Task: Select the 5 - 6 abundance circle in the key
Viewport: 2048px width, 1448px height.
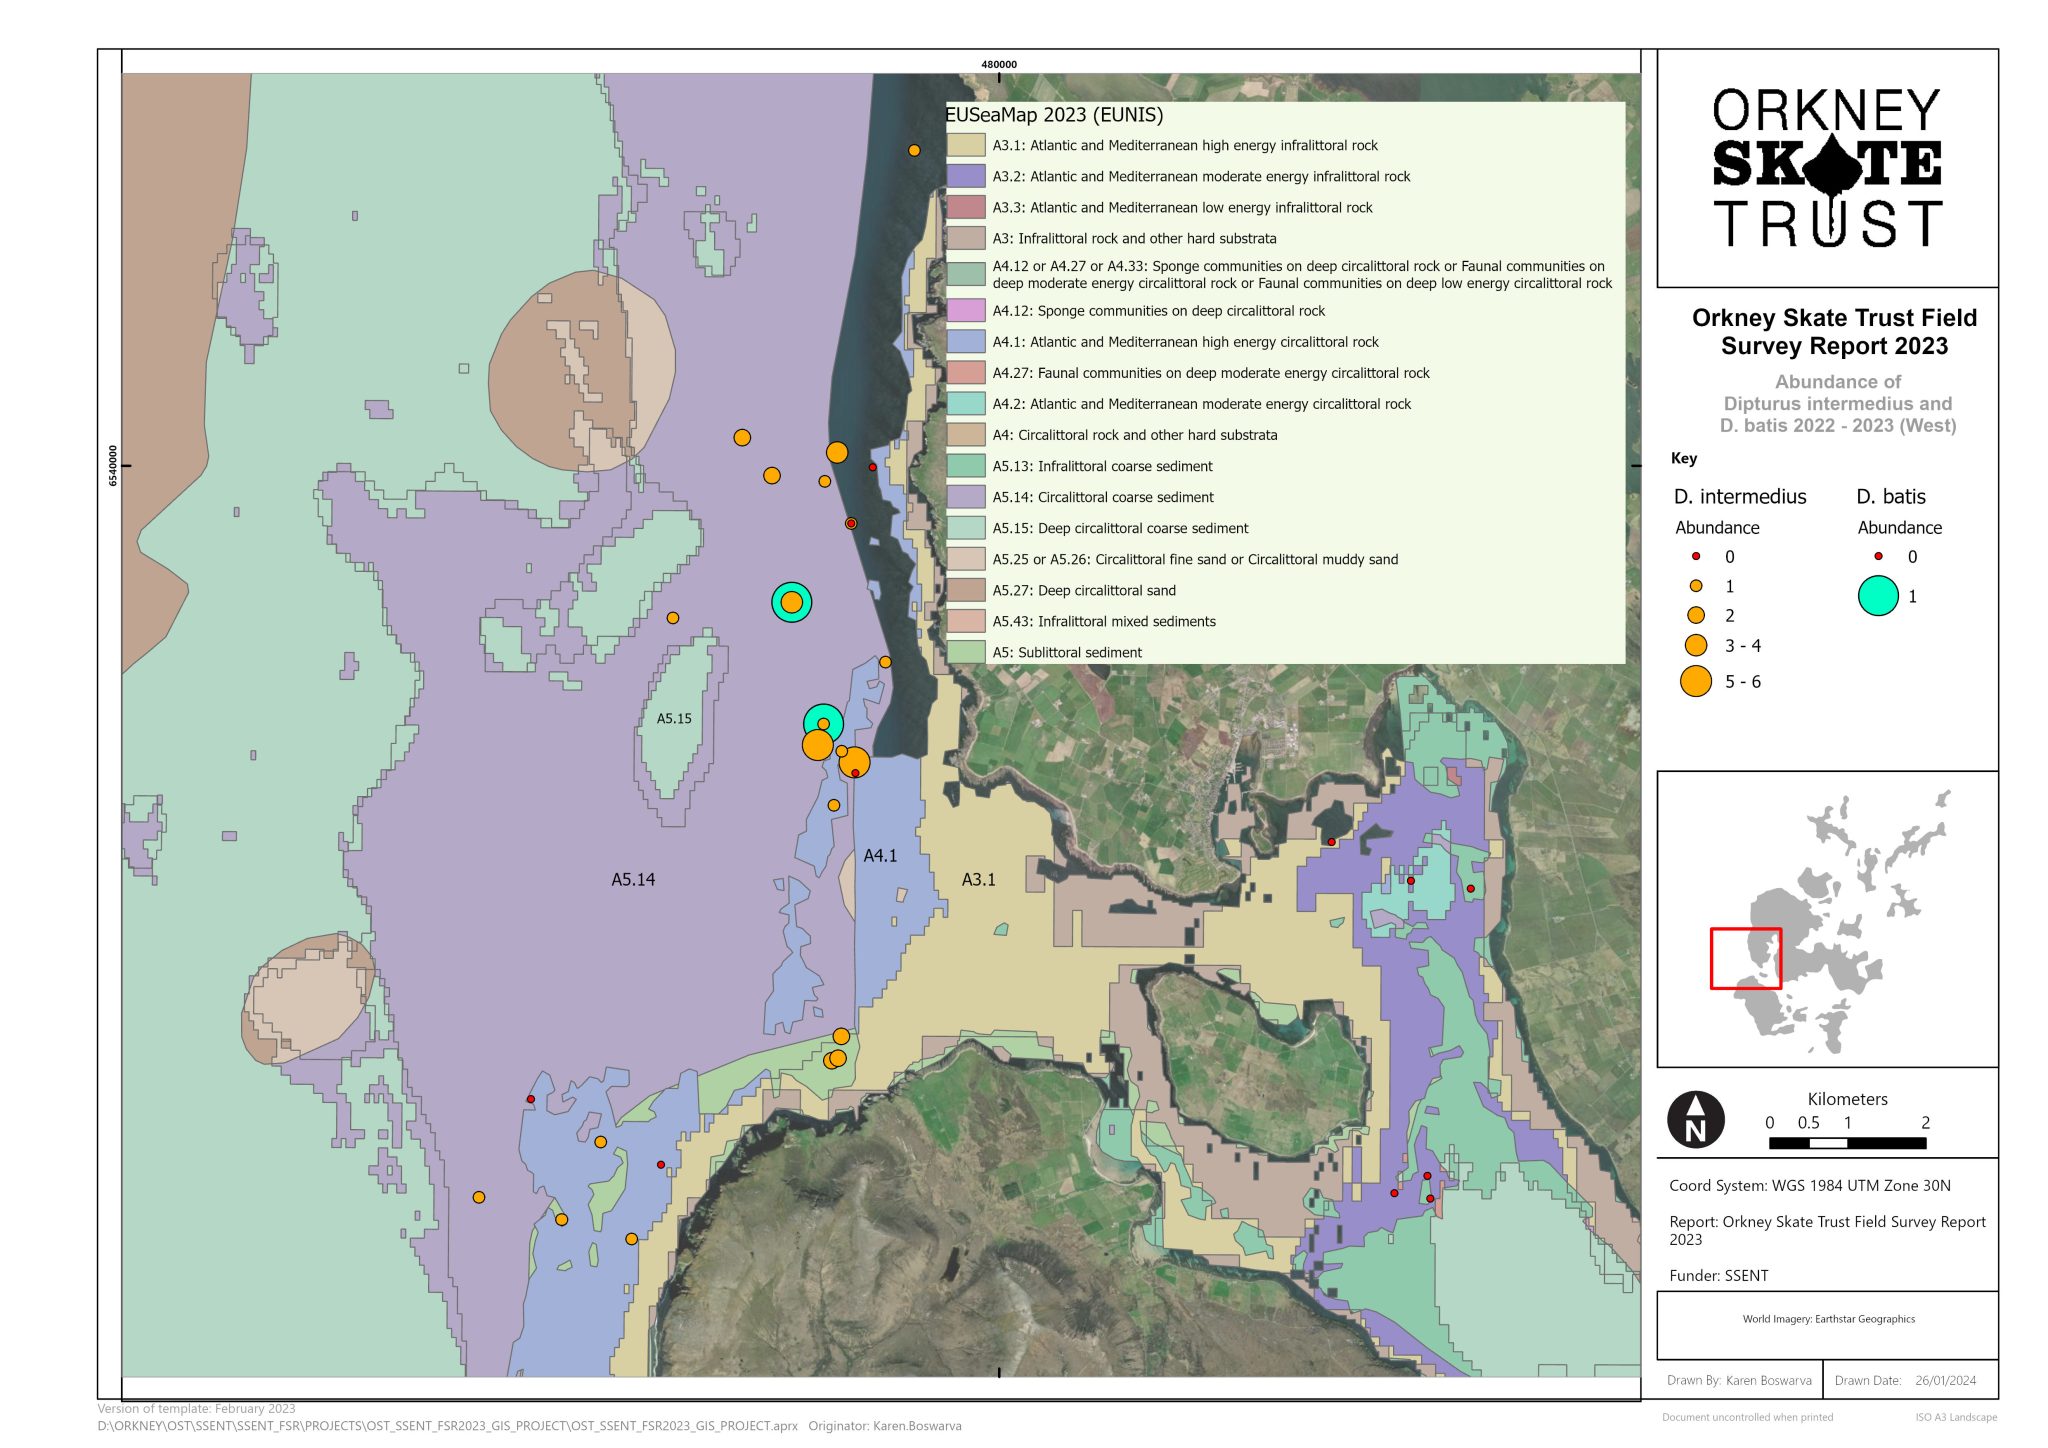Action: [x=1695, y=682]
